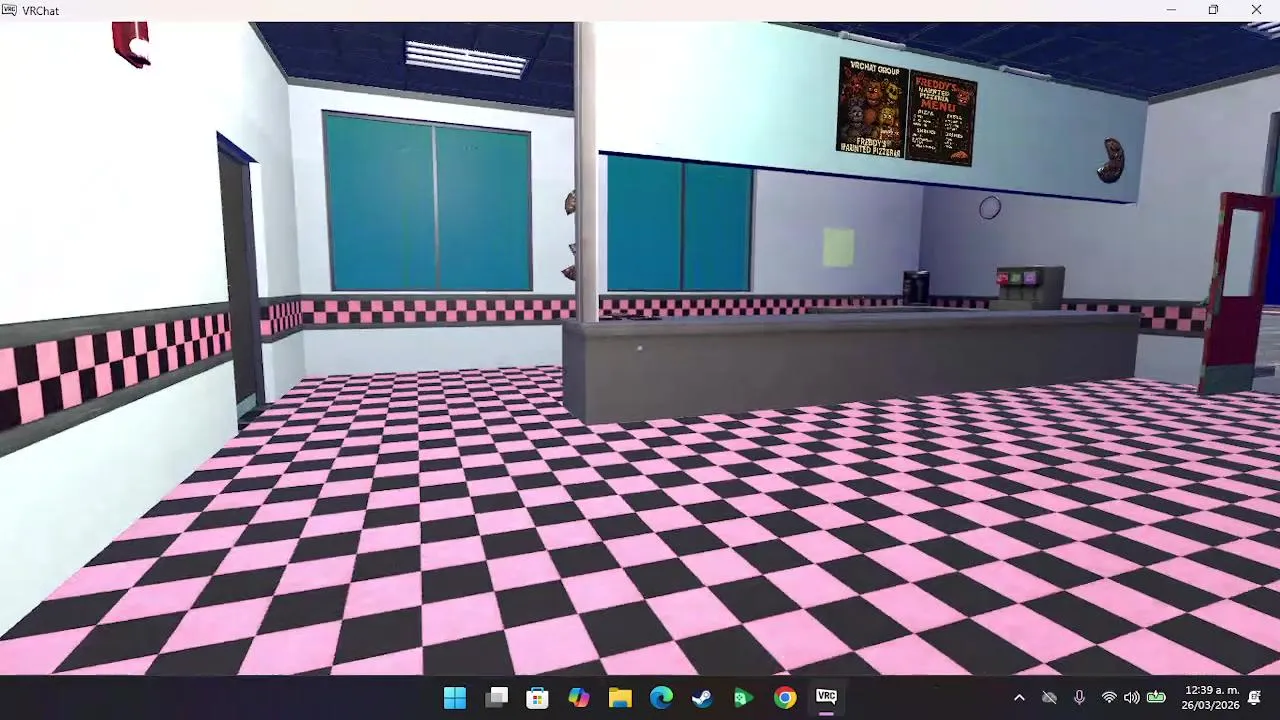Open the clock and calendar flyout

(x=1212, y=697)
